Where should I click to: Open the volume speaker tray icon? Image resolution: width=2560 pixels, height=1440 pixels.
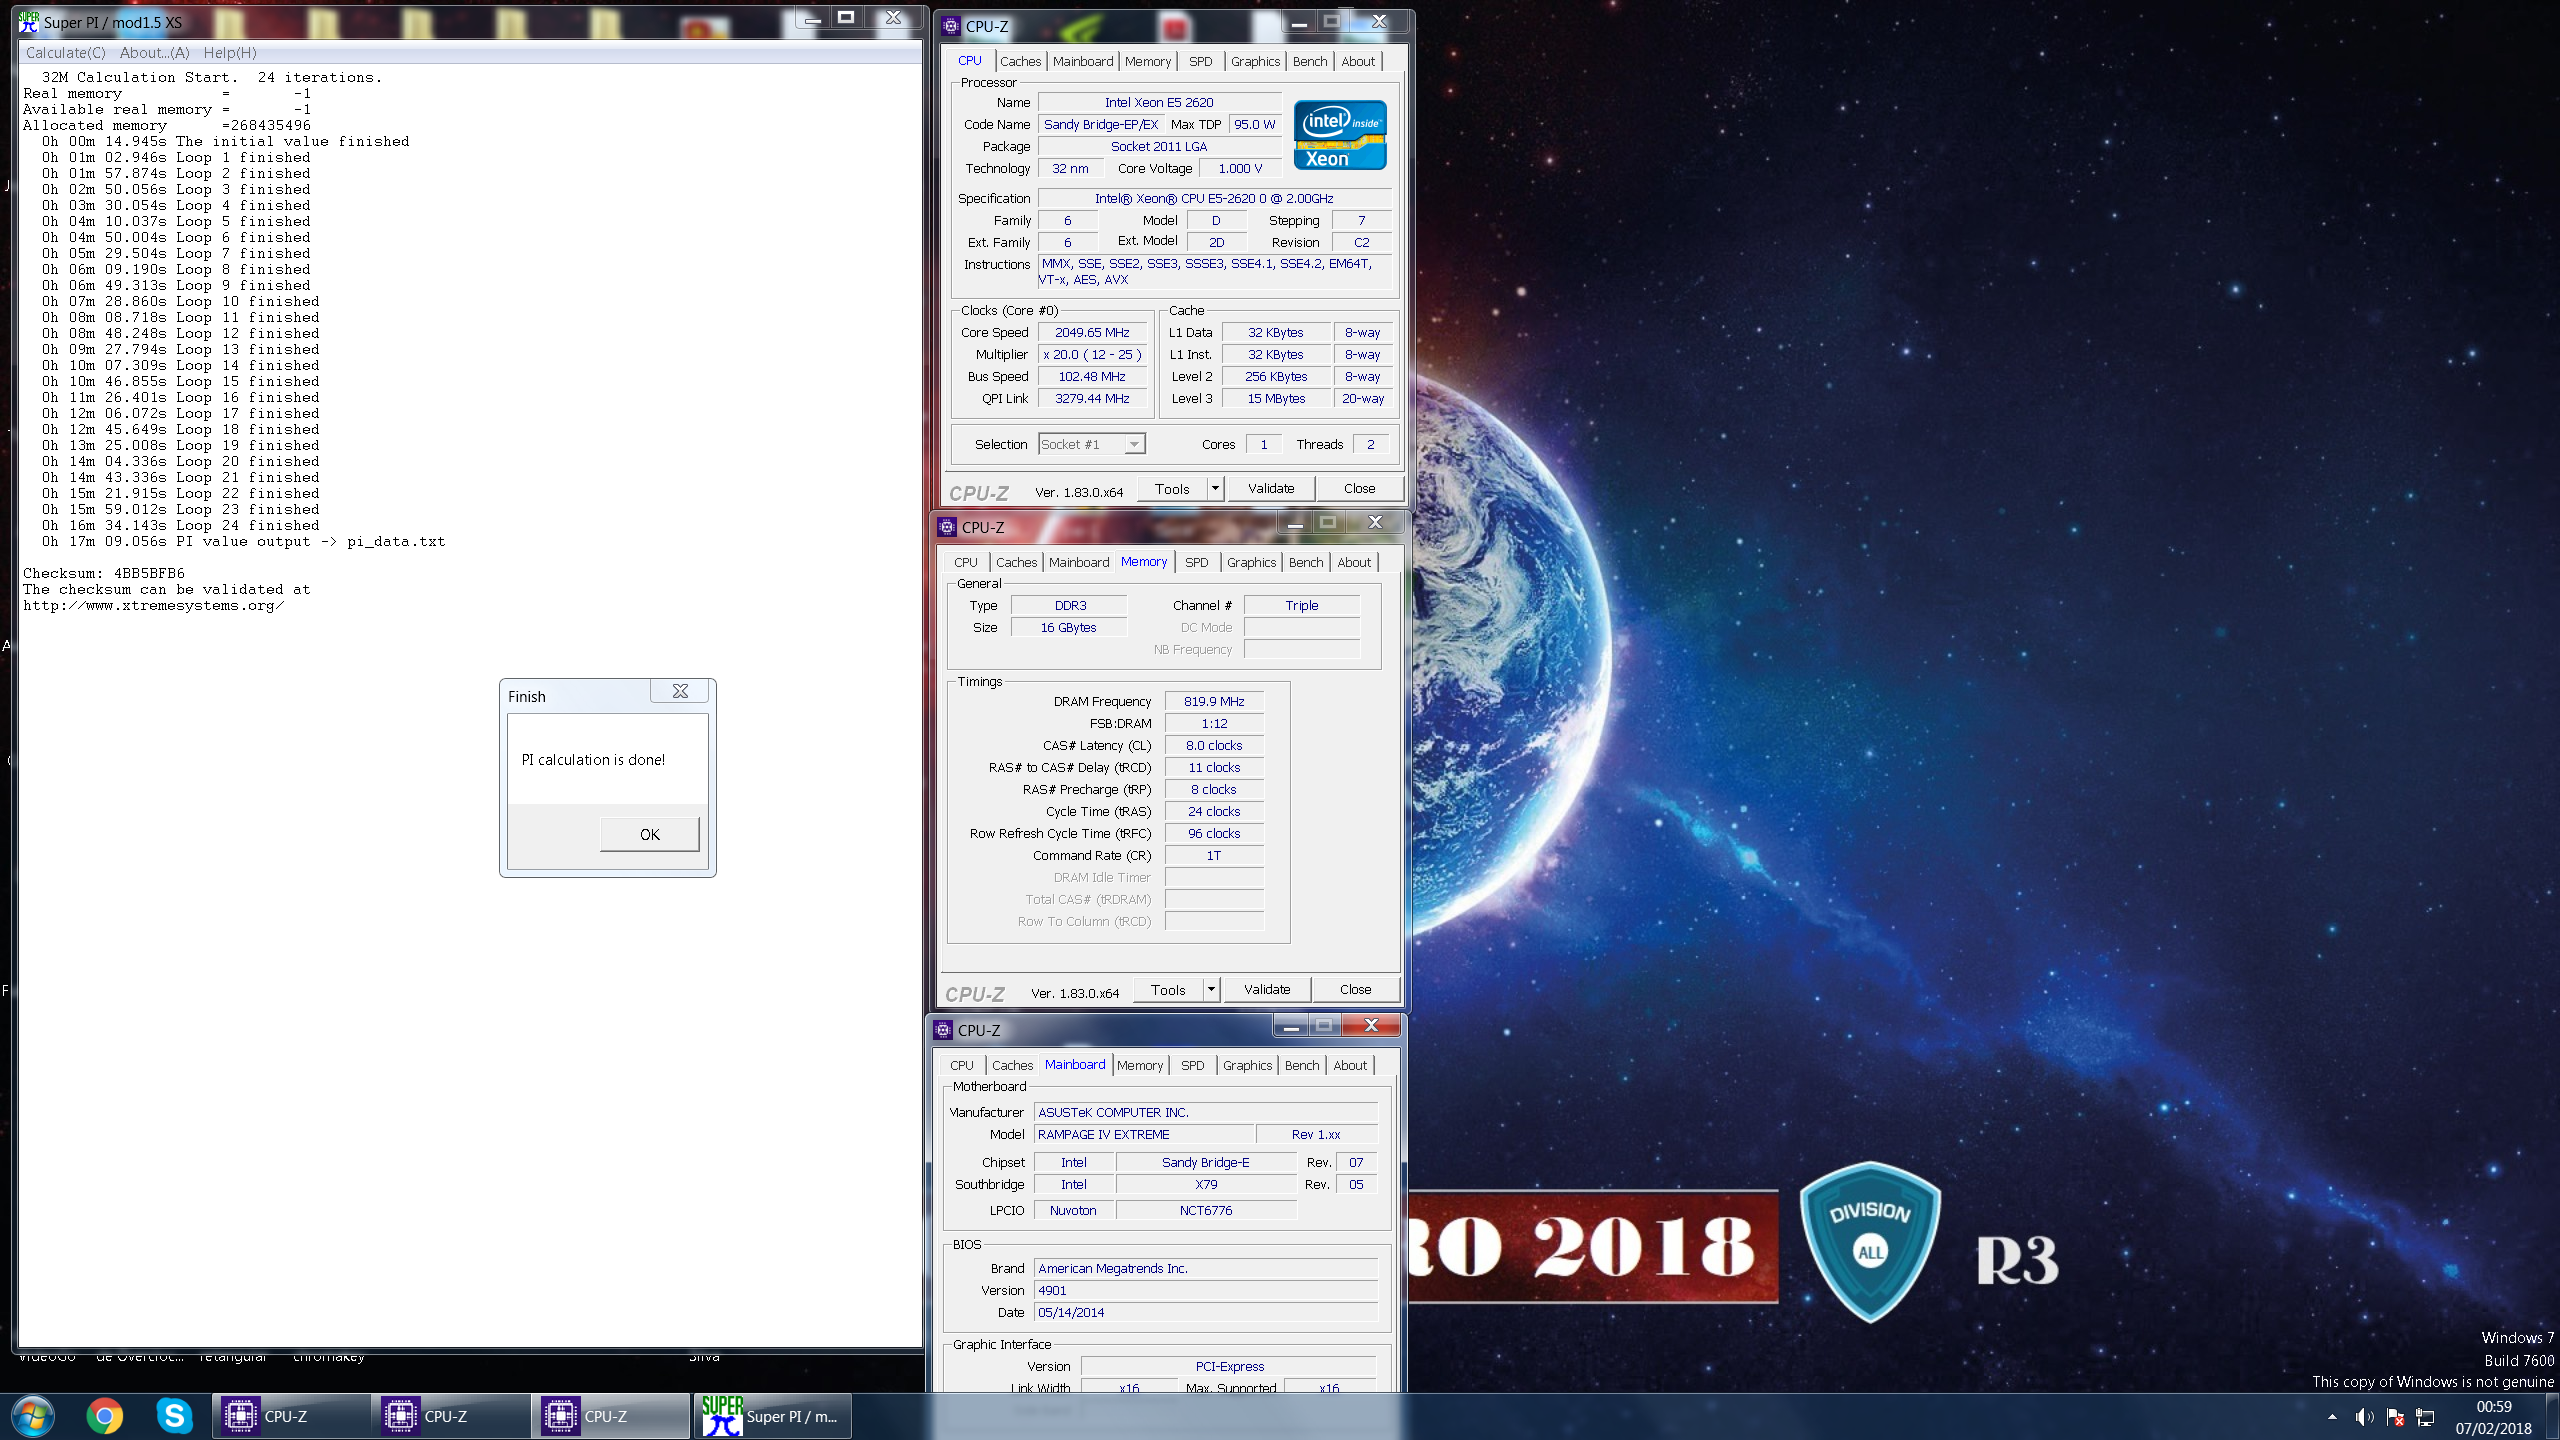point(2364,1417)
